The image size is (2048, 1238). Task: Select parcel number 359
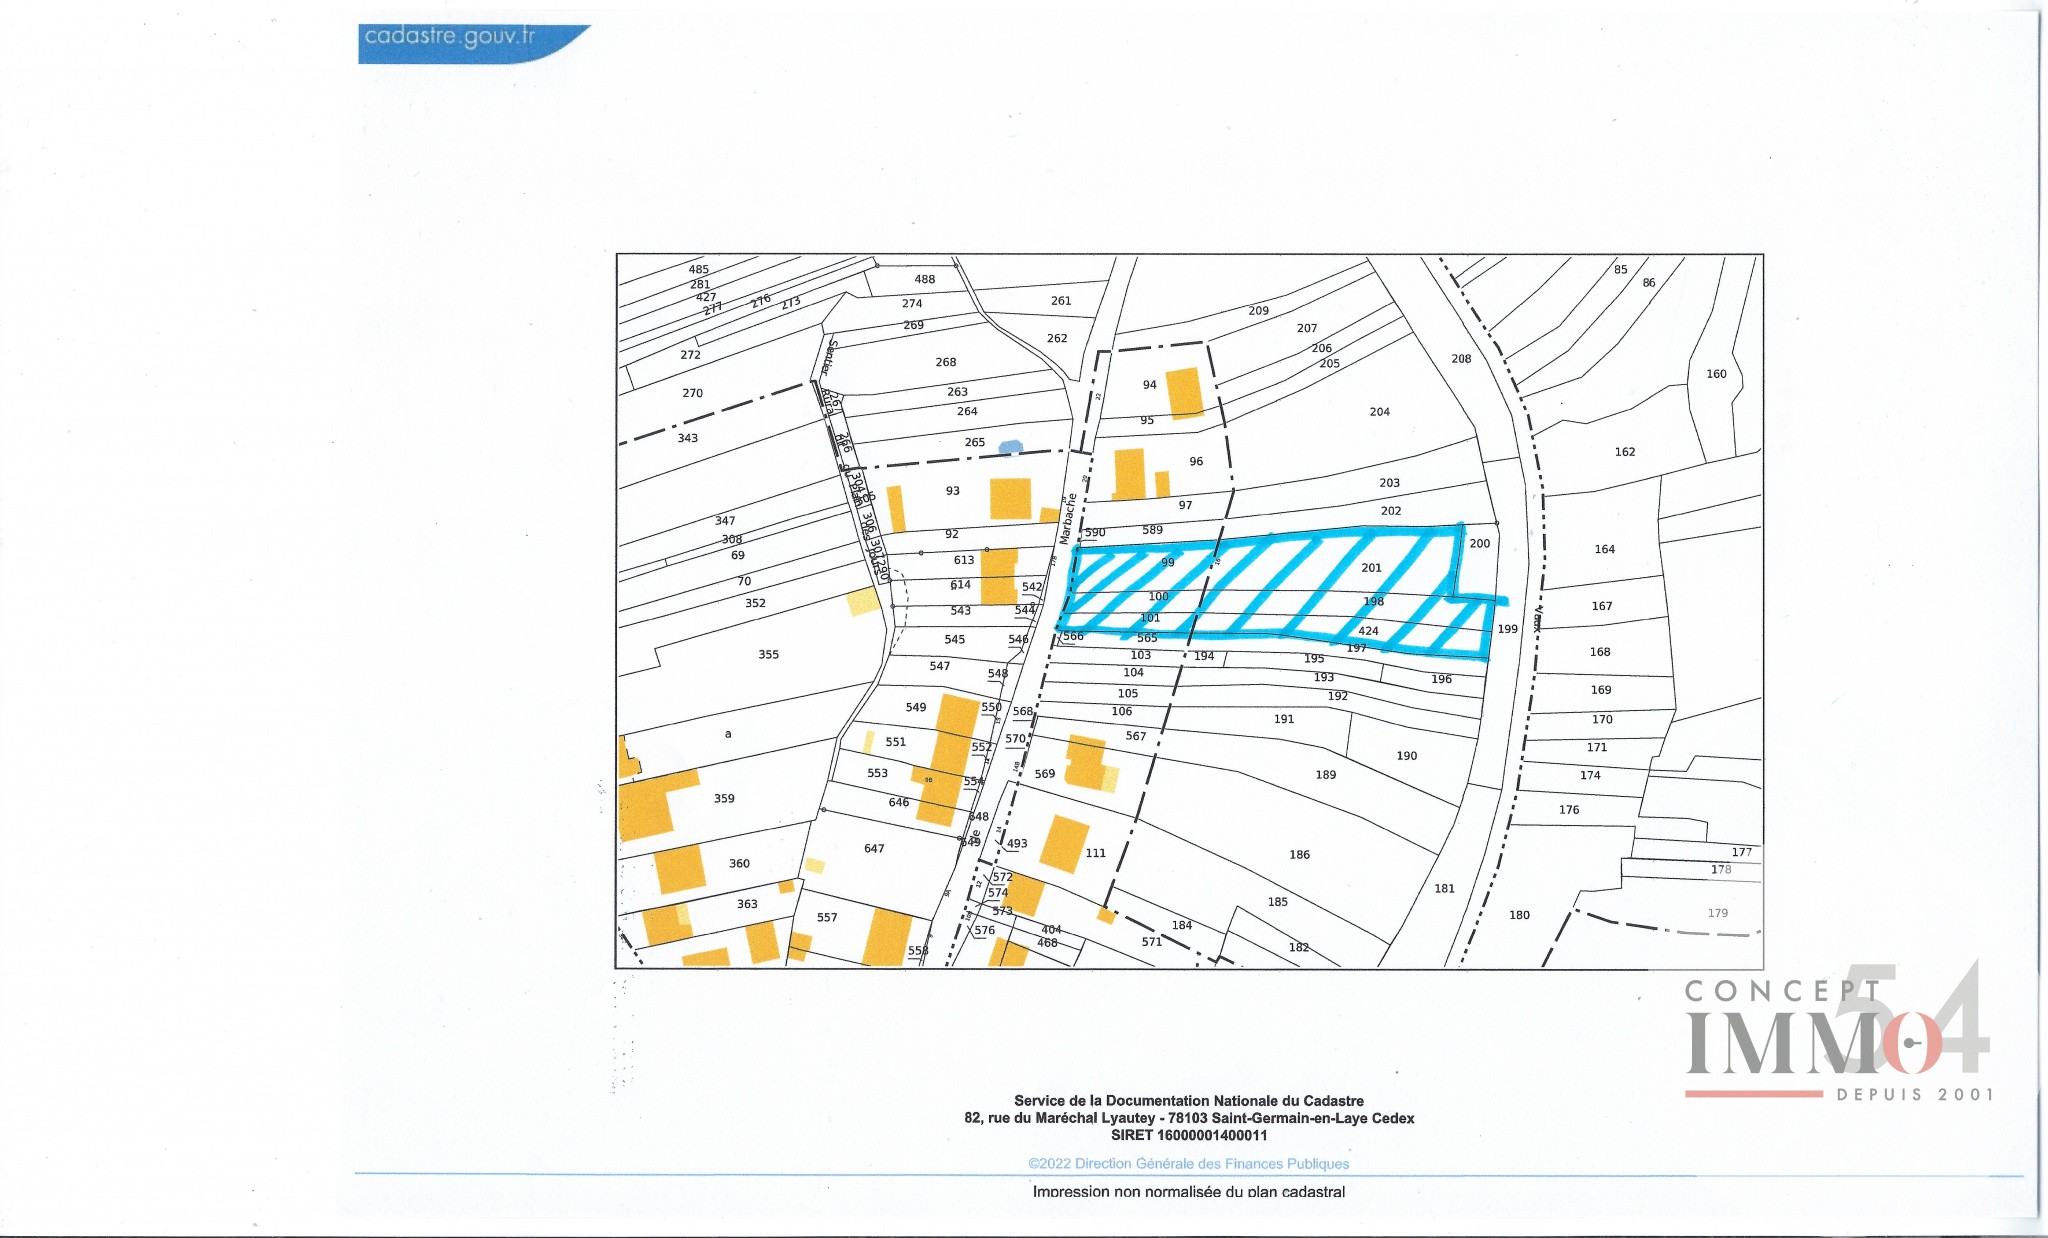pos(724,799)
